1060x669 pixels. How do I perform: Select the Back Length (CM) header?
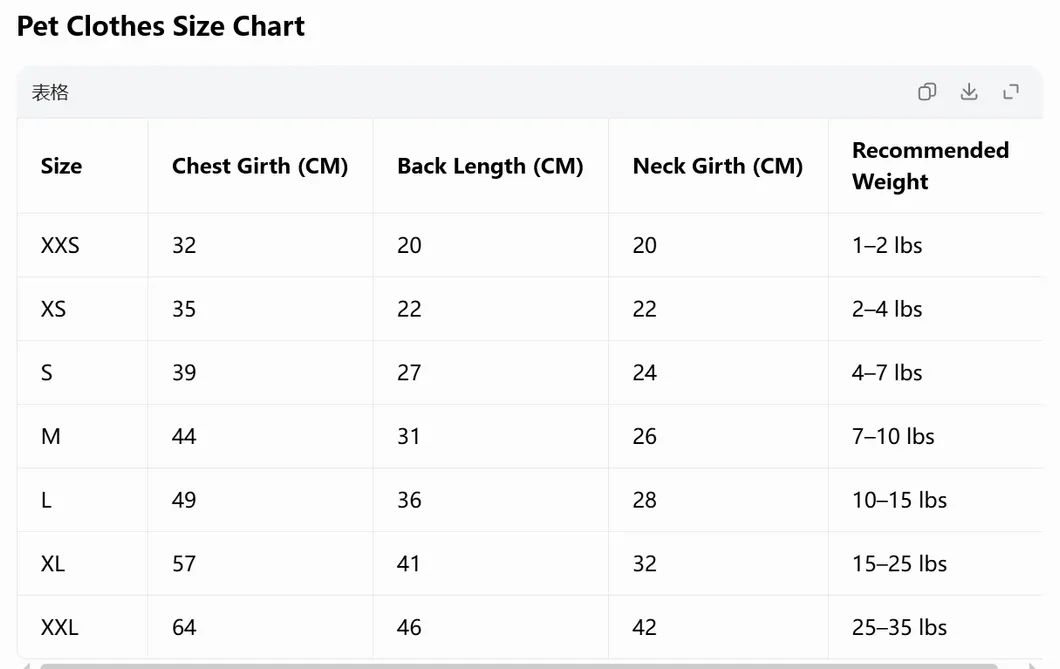click(490, 166)
